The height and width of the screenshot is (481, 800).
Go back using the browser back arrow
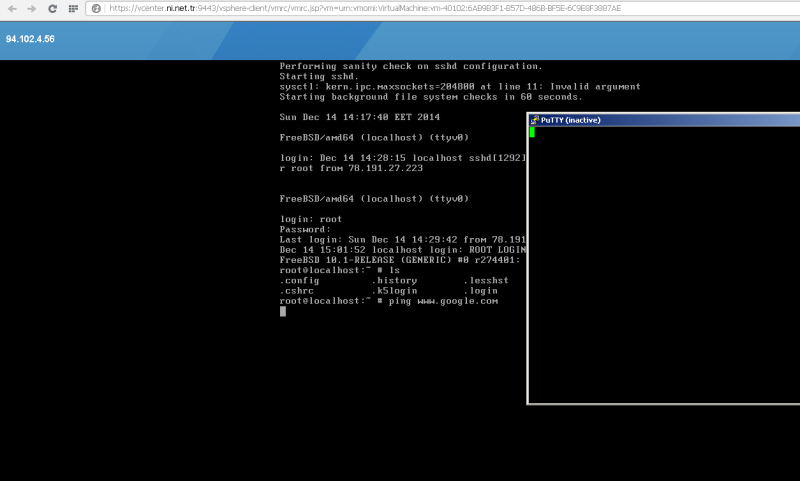coord(12,9)
